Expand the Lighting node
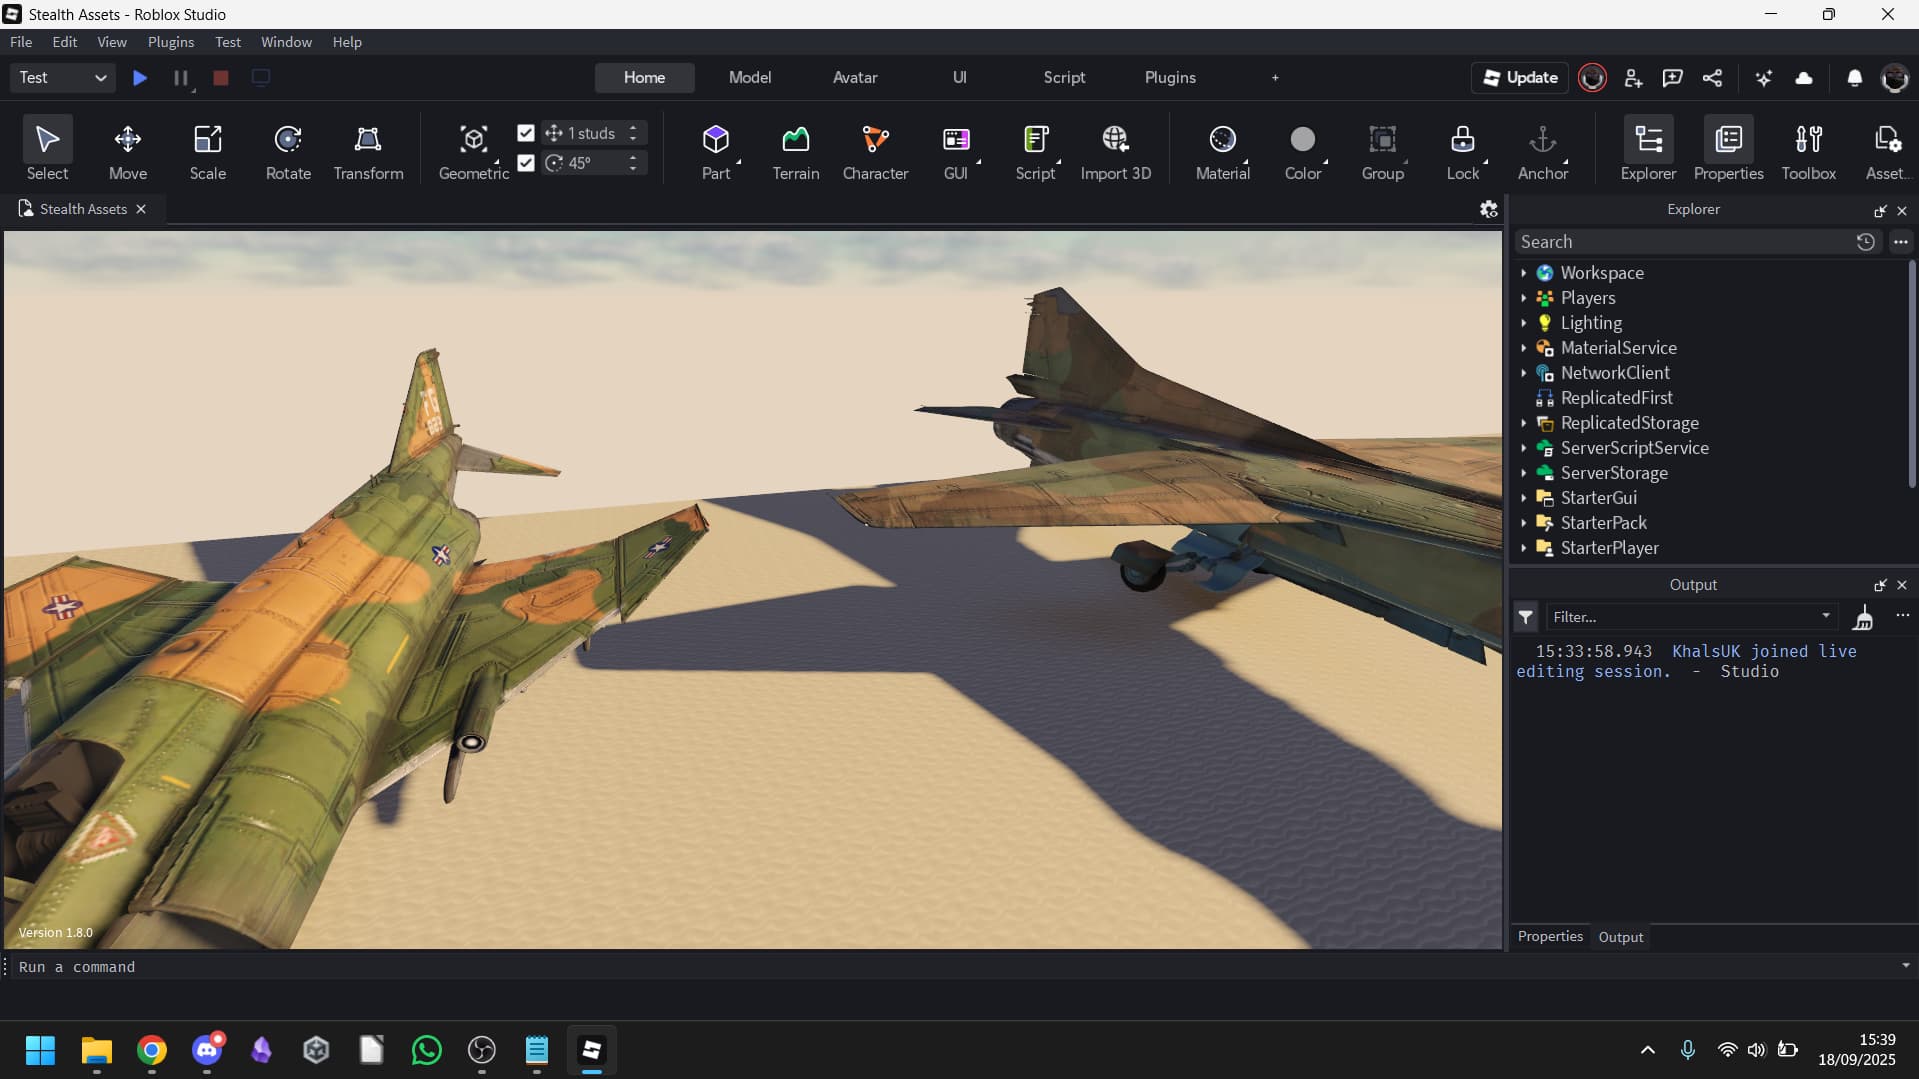The height and width of the screenshot is (1079, 1919). (1523, 323)
